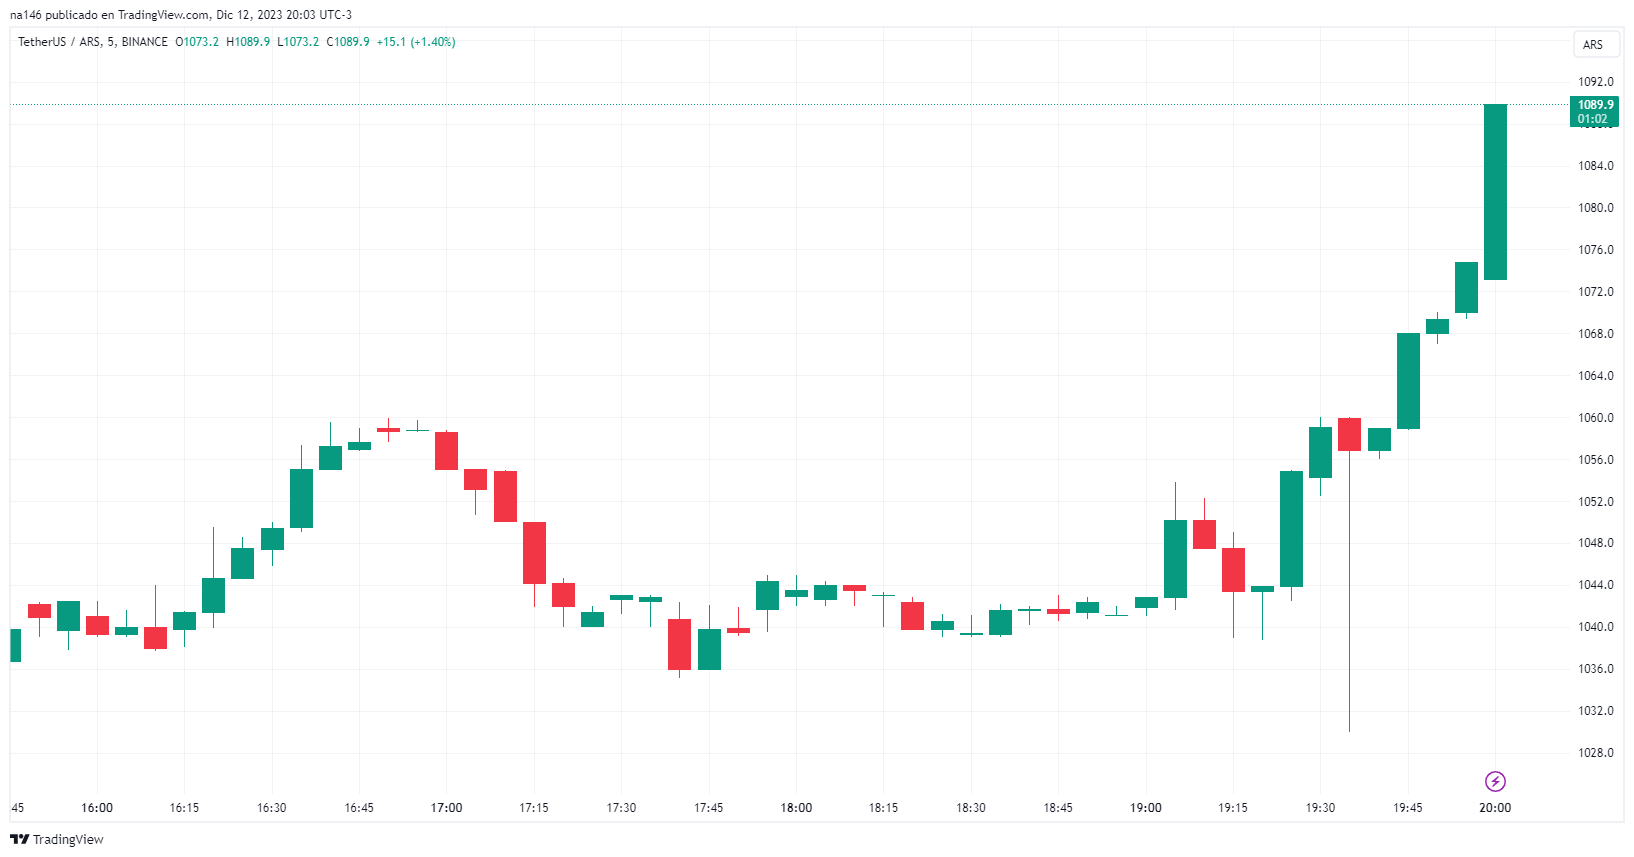This screenshot has height=857, width=1634.
Task: Click the 20:00 time axis label
Action: 1495,808
